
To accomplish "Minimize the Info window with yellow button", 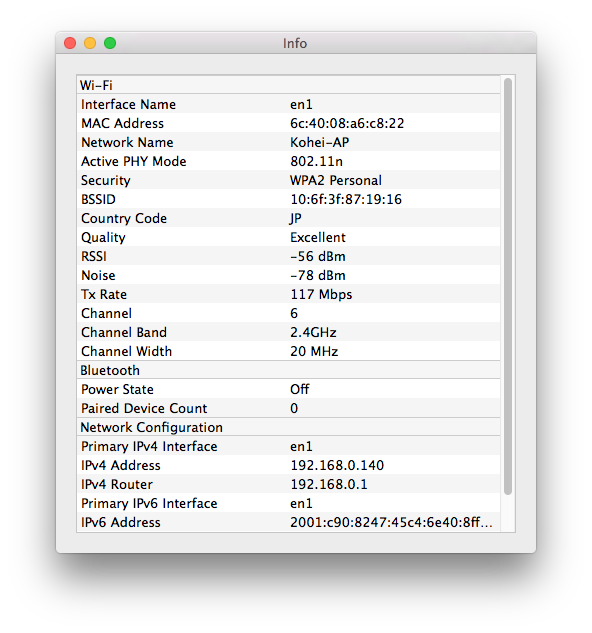I will click(x=90, y=43).
